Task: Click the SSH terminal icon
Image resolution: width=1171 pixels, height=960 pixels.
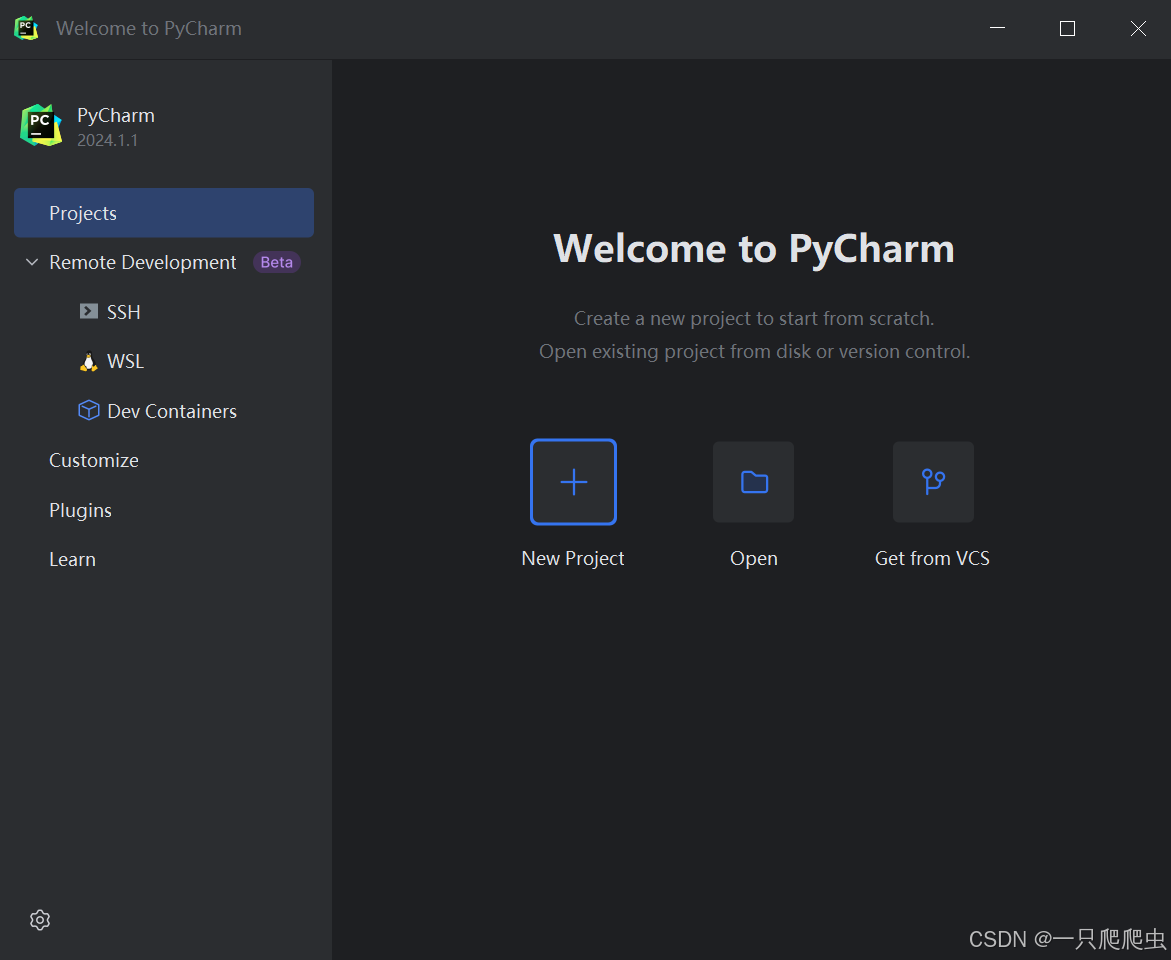Action: [x=89, y=312]
